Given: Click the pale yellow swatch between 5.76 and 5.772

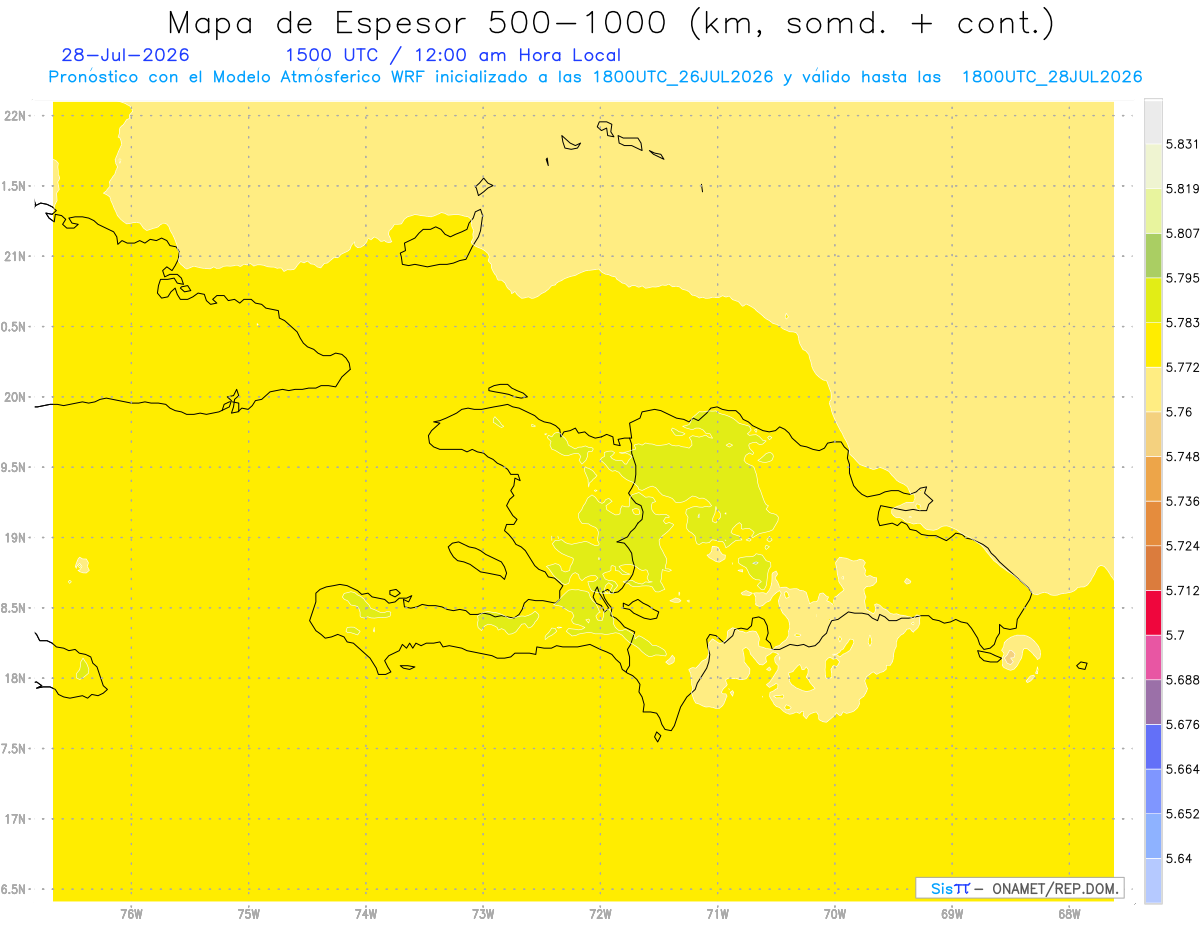Looking at the screenshot, I should coord(1153,389).
